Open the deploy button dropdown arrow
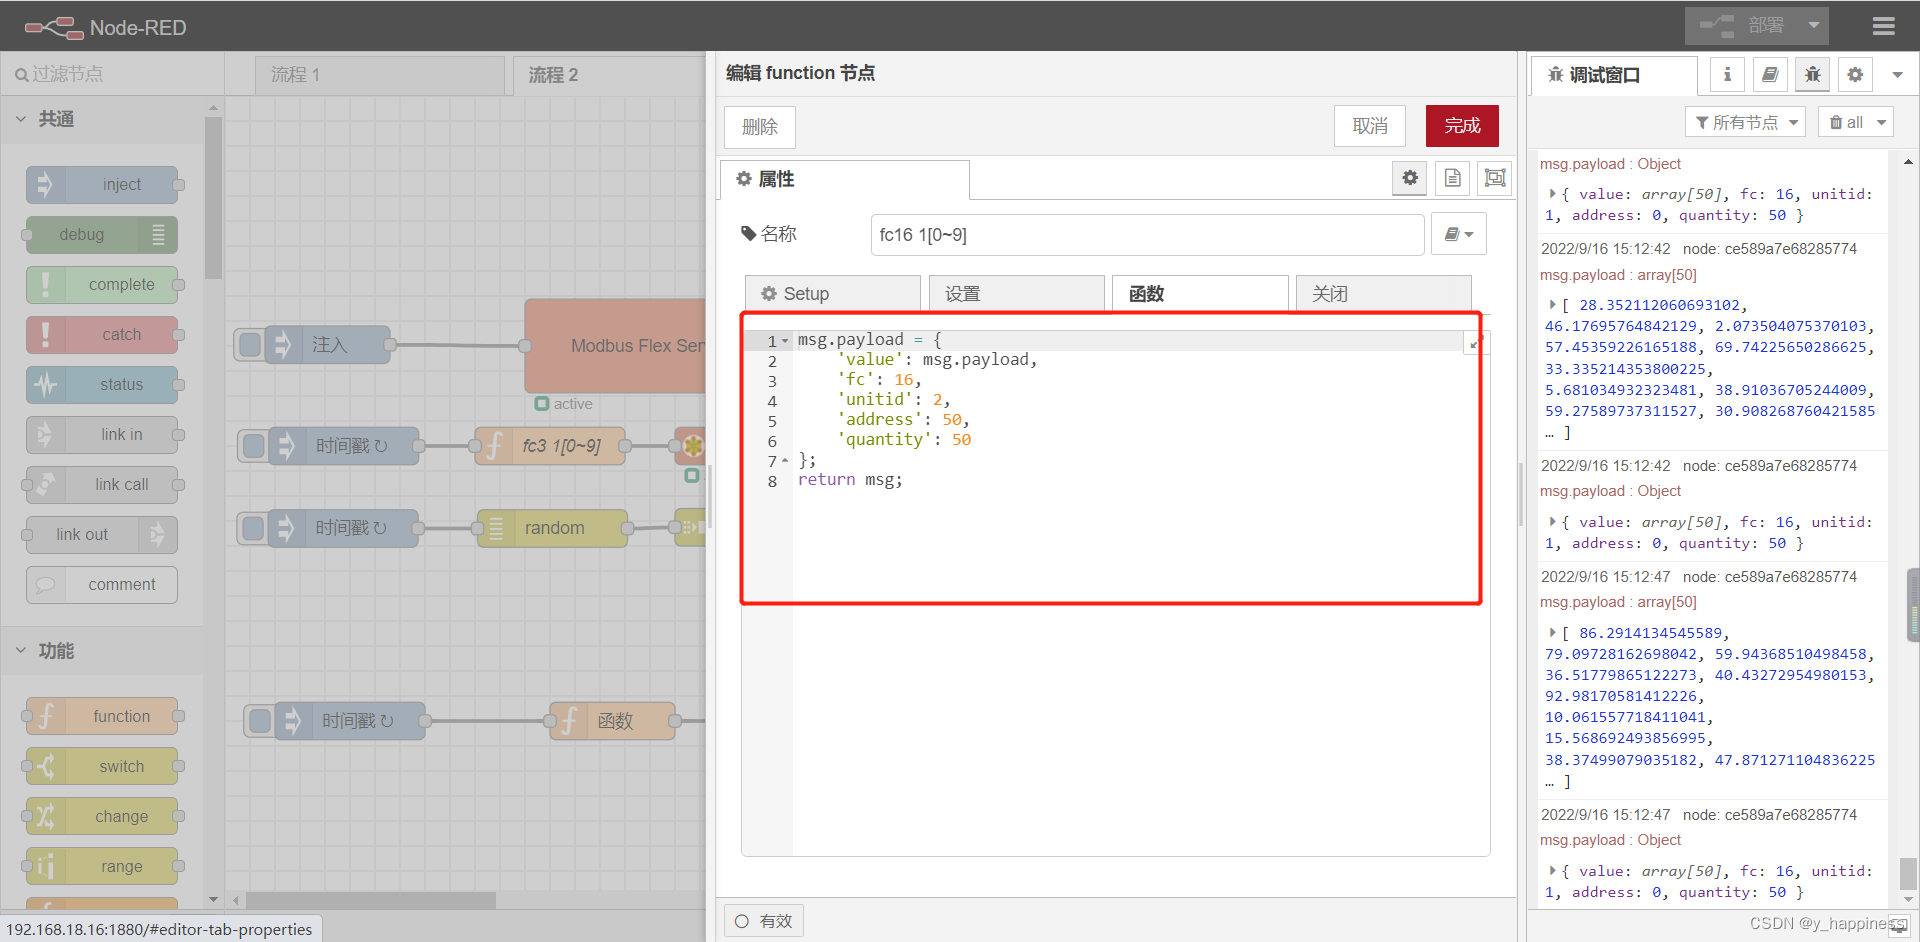This screenshot has width=1920, height=942. pos(1814,26)
